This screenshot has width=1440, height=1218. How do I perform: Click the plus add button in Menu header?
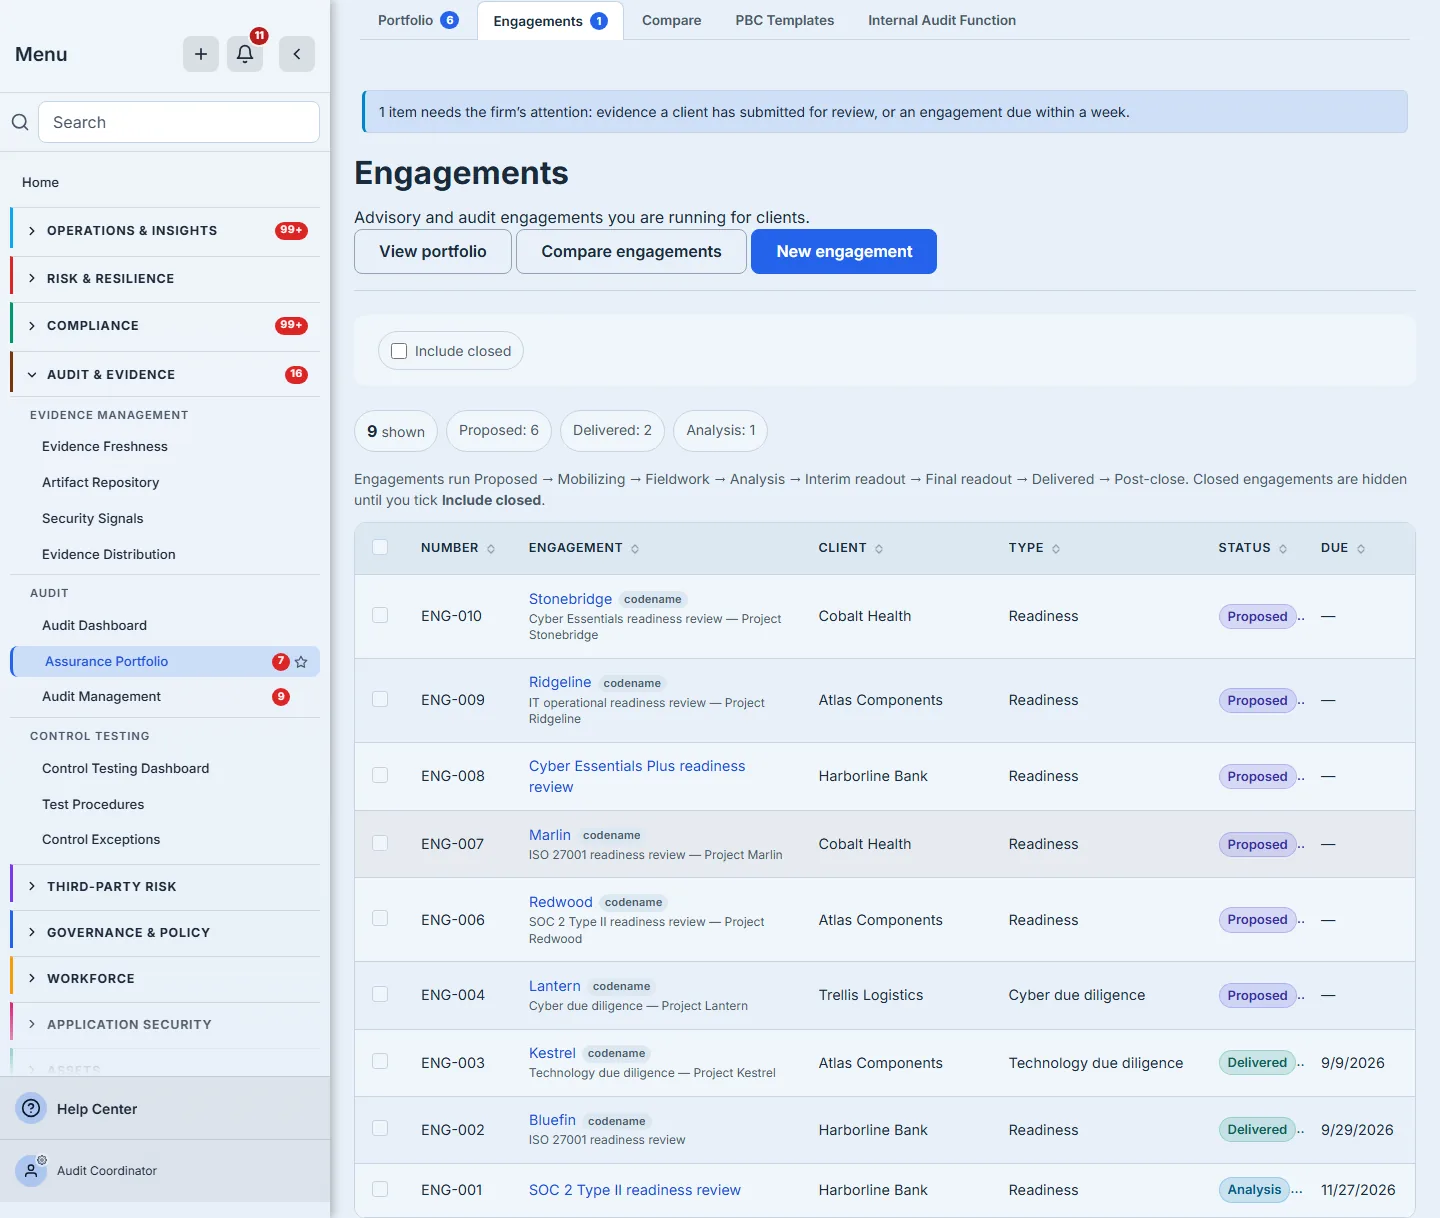pyautogui.click(x=201, y=54)
